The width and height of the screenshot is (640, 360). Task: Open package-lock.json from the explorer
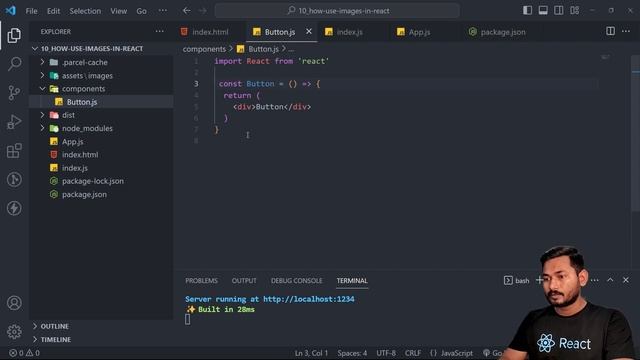pyautogui.click(x=101, y=181)
